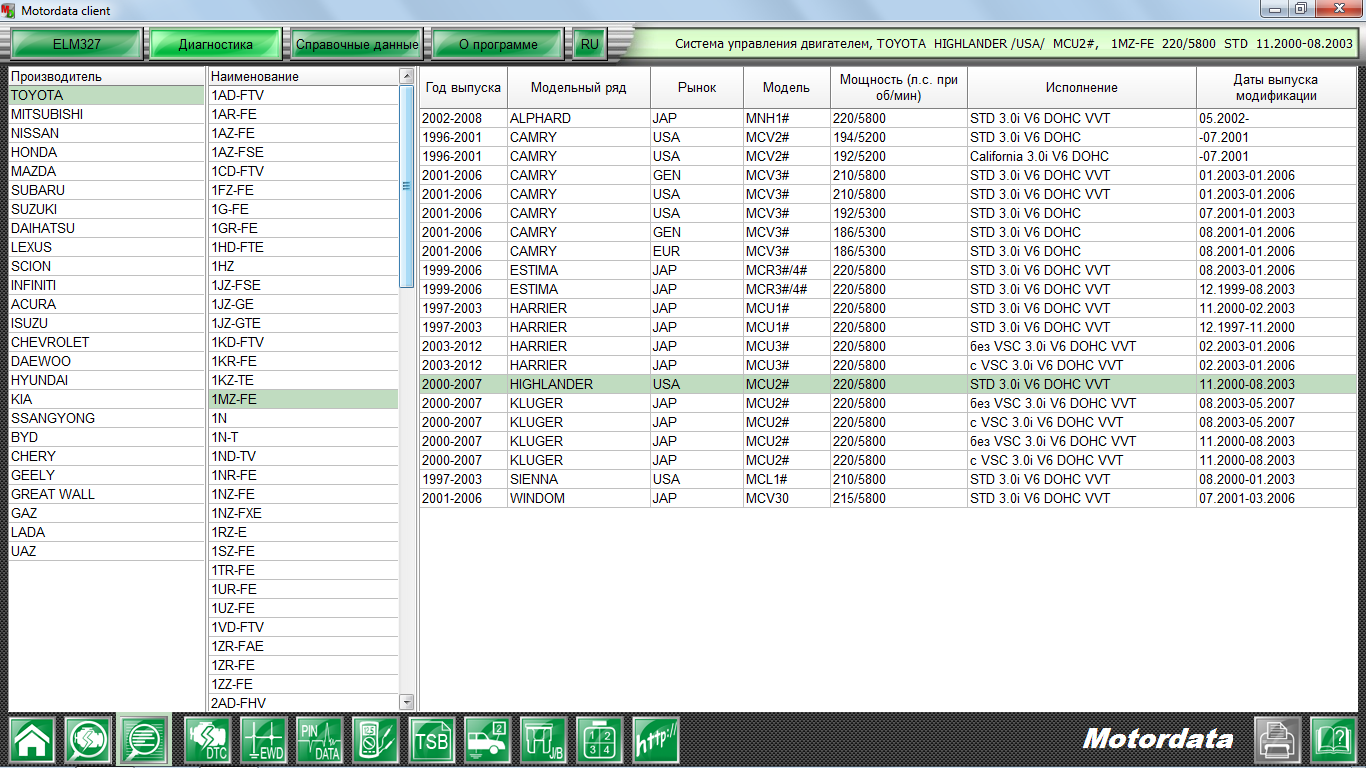Open the Home screen icon
The height and width of the screenshot is (768, 1366).
coord(33,740)
